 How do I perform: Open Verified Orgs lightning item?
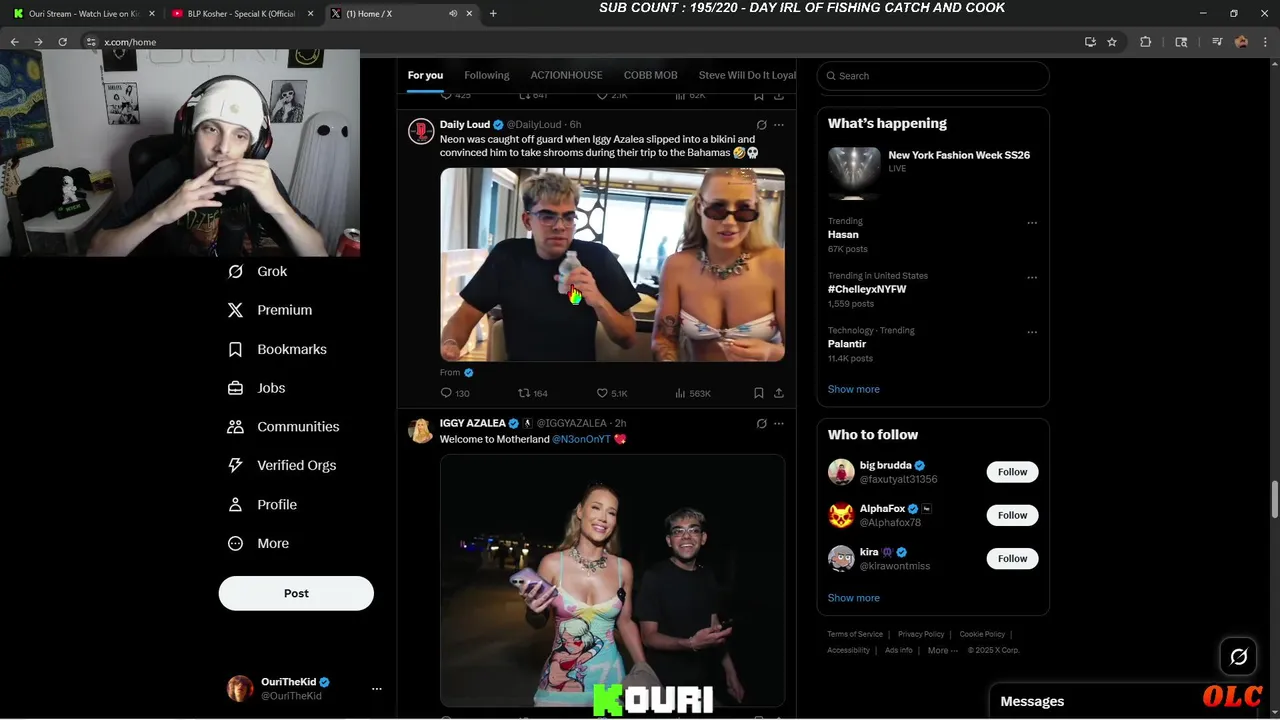click(x=282, y=465)
